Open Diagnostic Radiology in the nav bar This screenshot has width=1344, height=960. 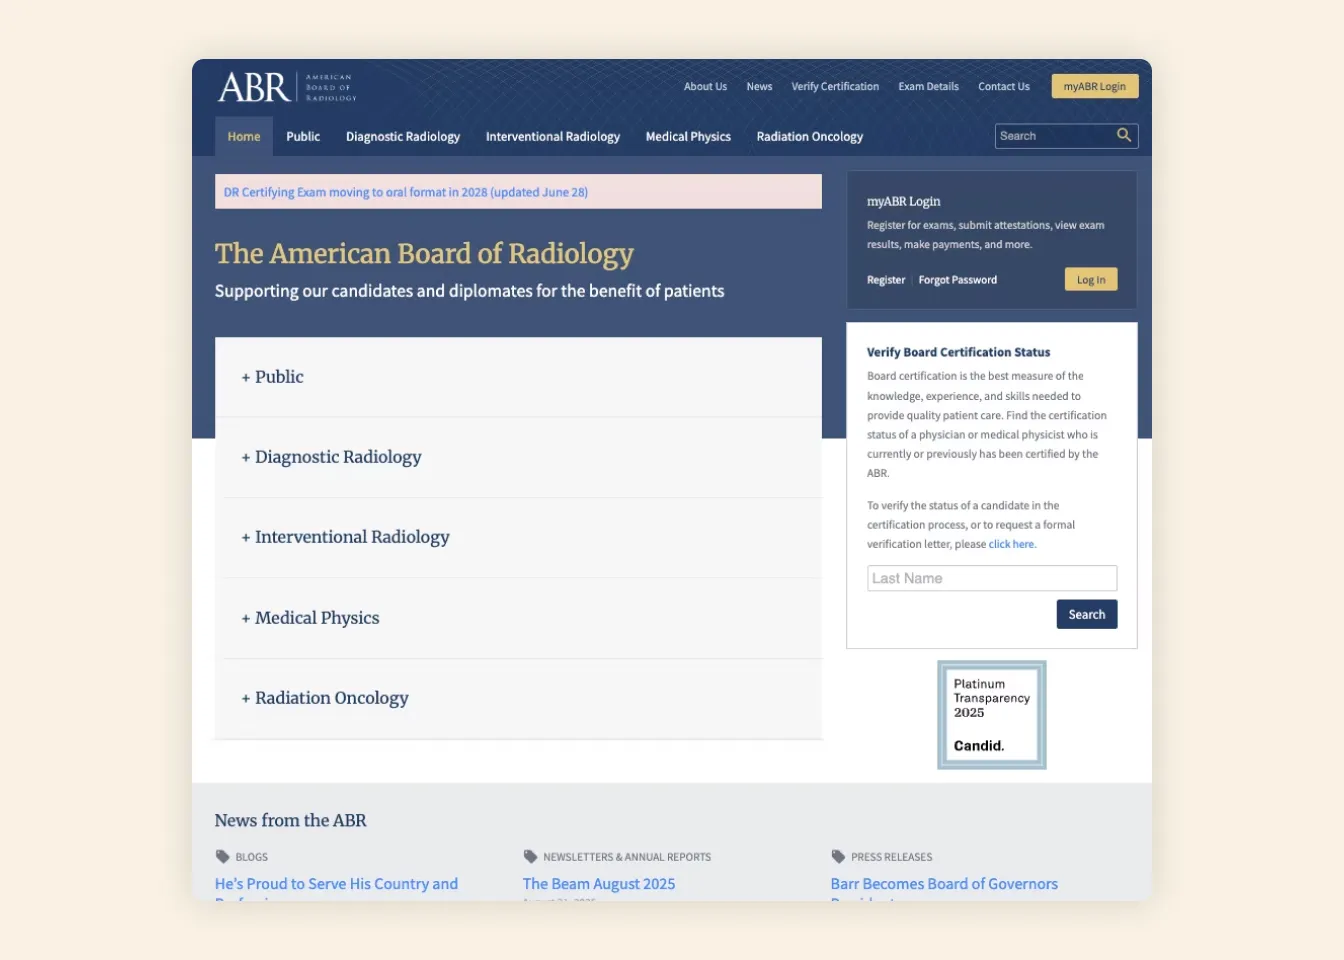tap(403, 136)
